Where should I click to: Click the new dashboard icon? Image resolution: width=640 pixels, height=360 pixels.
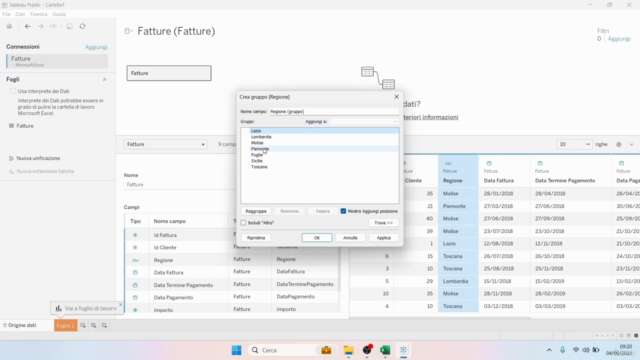93,325
